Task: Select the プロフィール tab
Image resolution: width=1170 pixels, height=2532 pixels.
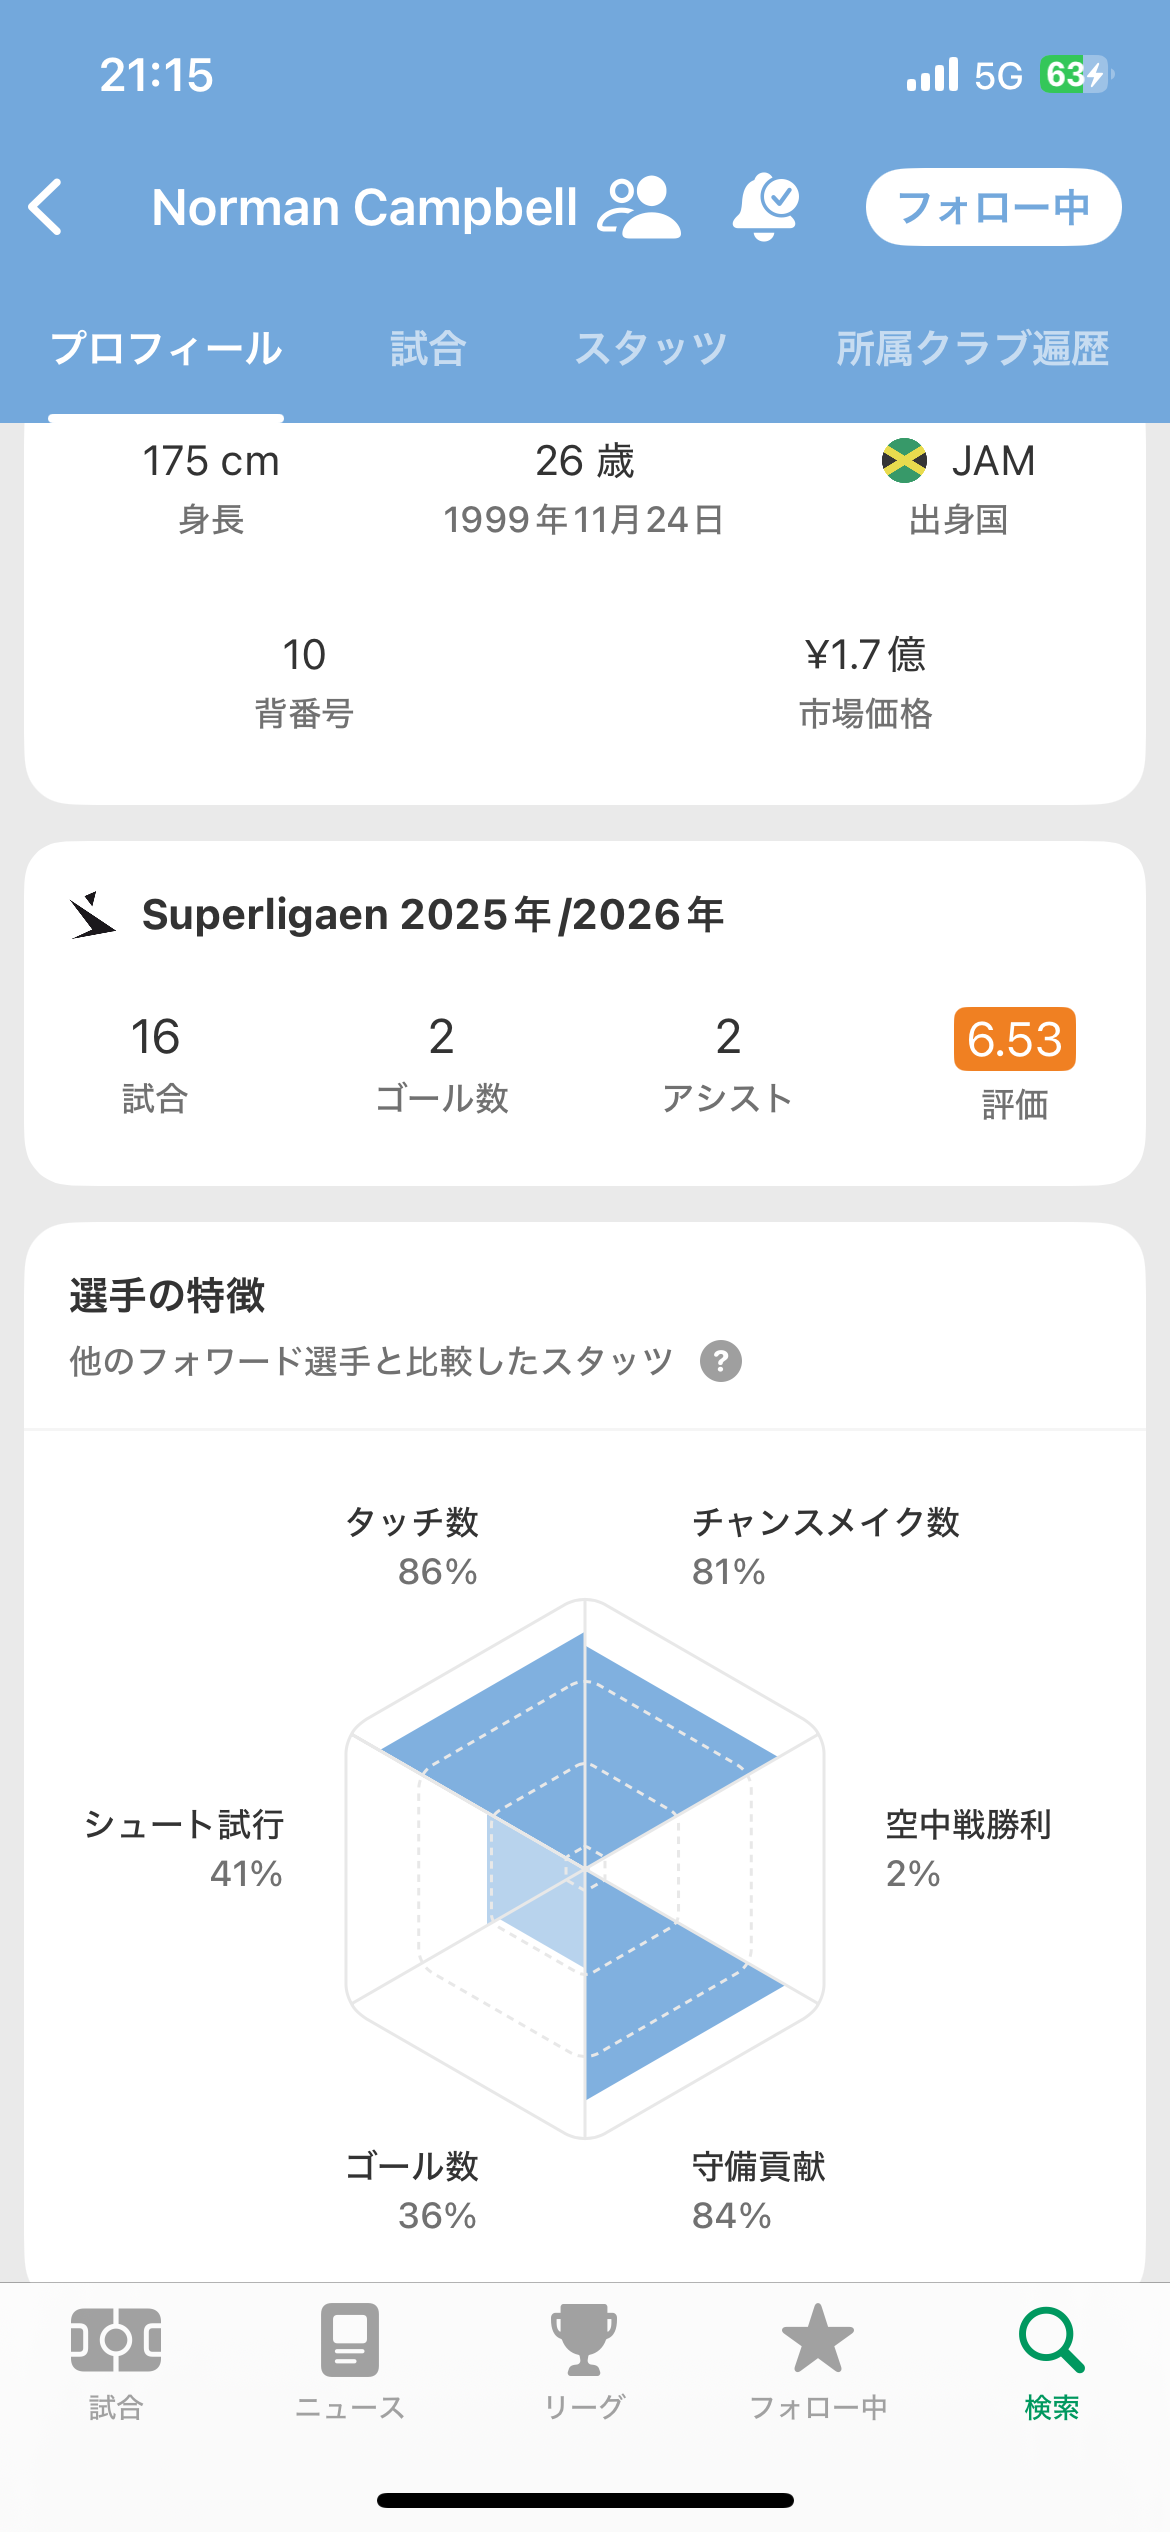Action: point(166,349)
